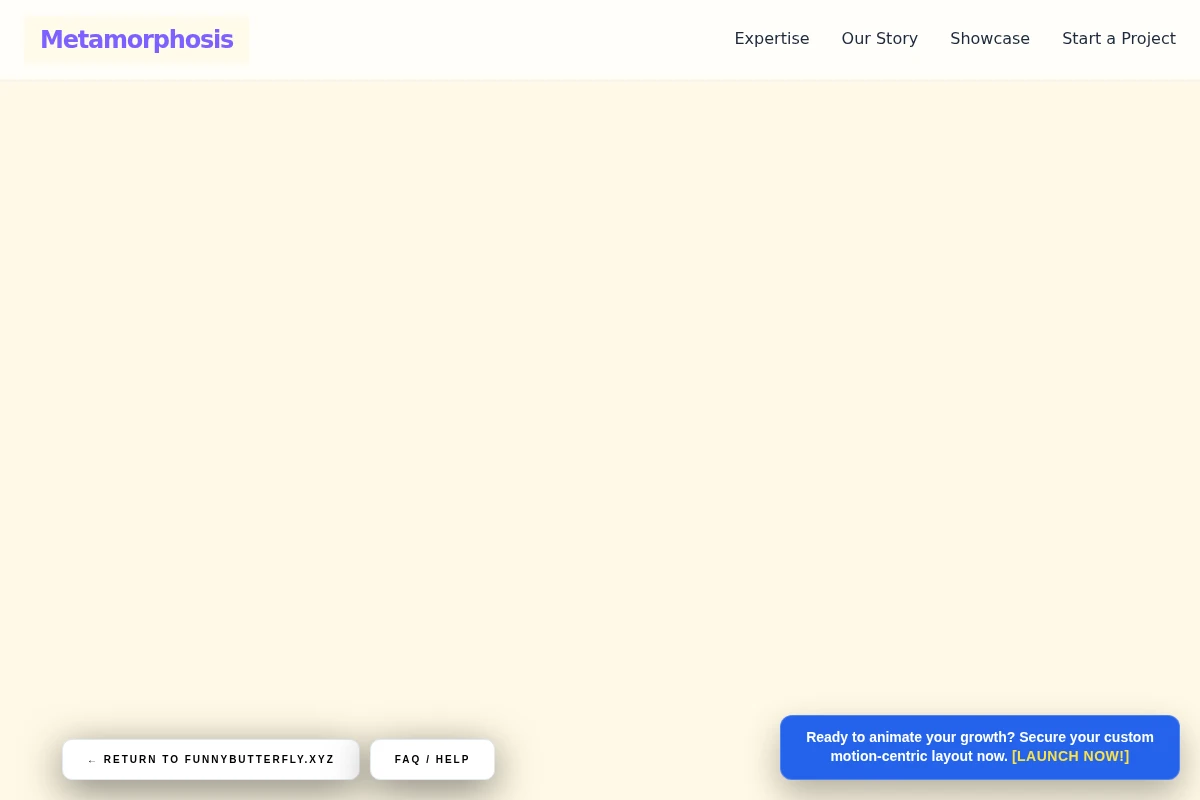Click Return to funnybutterfly.xyz button
Viewport: 1200px width, 800px height.
click(x=211, y=760)
